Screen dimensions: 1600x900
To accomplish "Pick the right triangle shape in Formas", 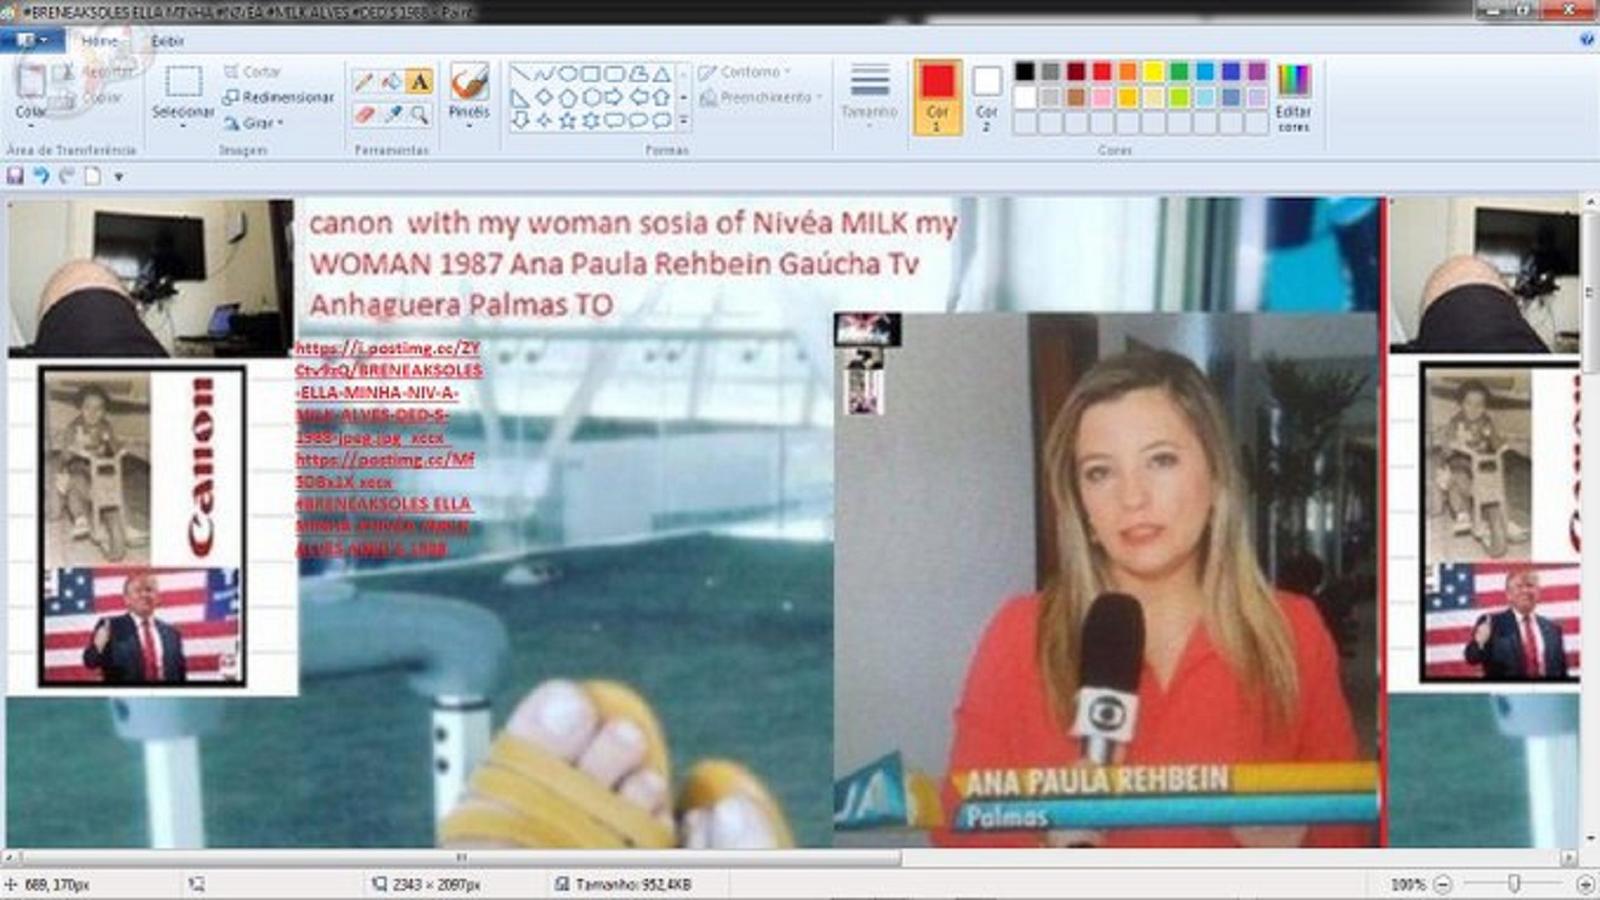I will pos(520,98).
